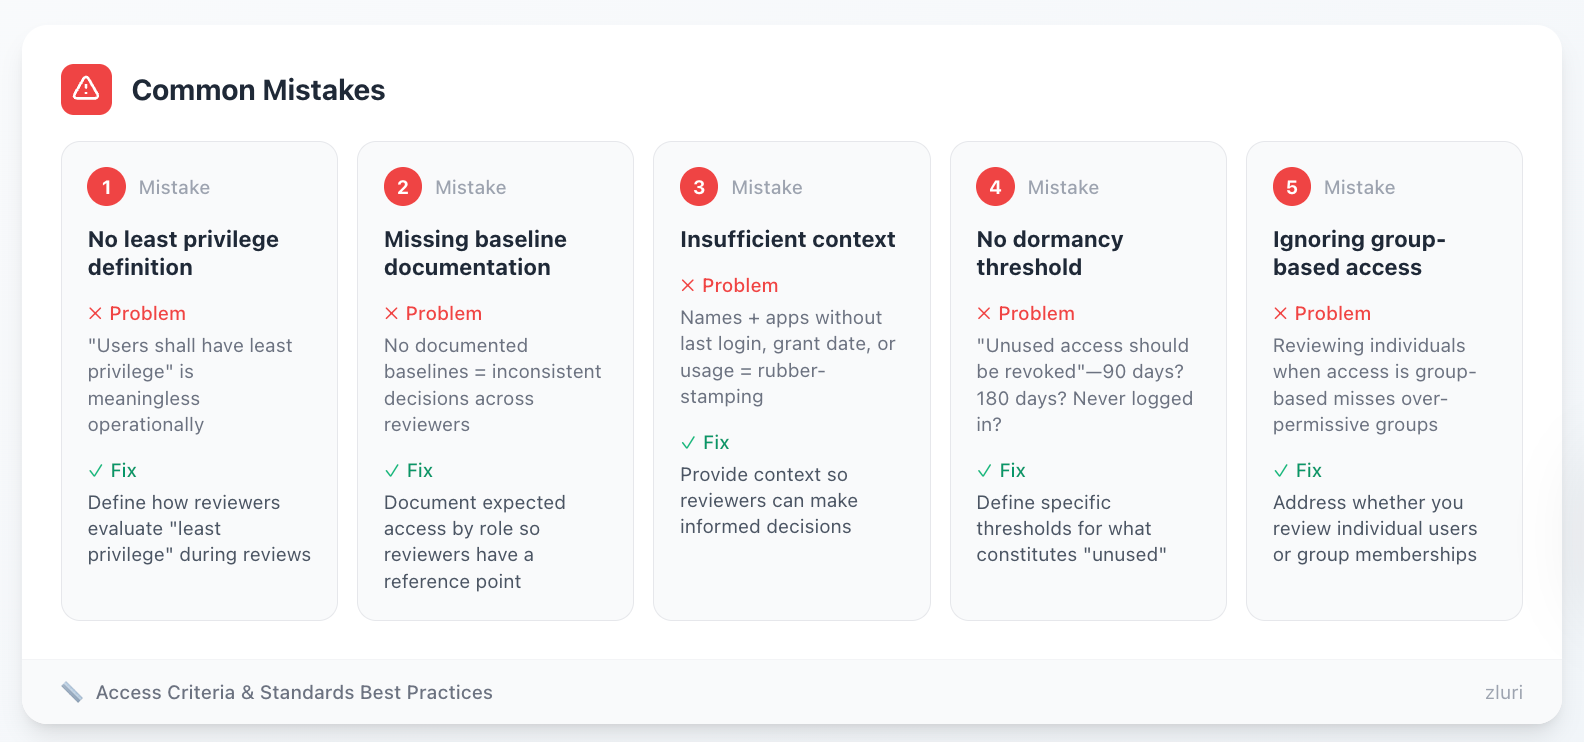Image resolution: width=1584 pixels, height=742 pixels.
Task: Click the zluri brand label
Action: point(1503,692)
